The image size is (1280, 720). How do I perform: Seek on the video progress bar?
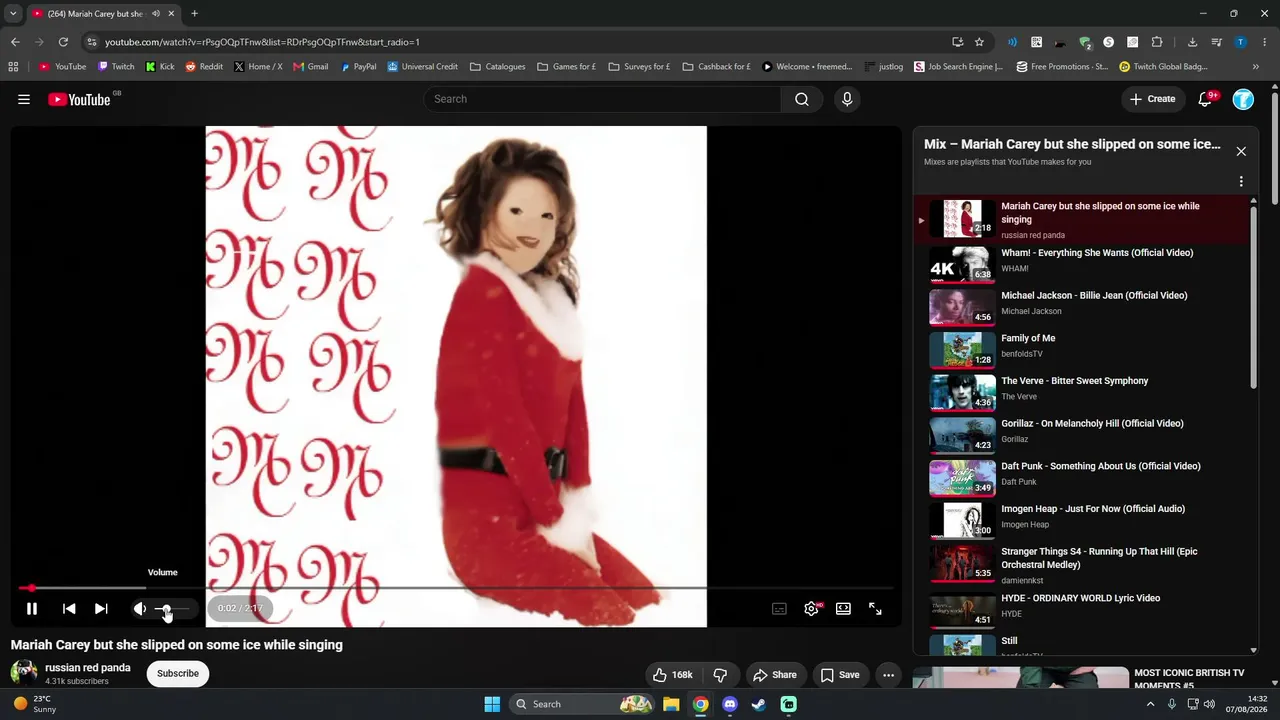[x=456, y=588]
